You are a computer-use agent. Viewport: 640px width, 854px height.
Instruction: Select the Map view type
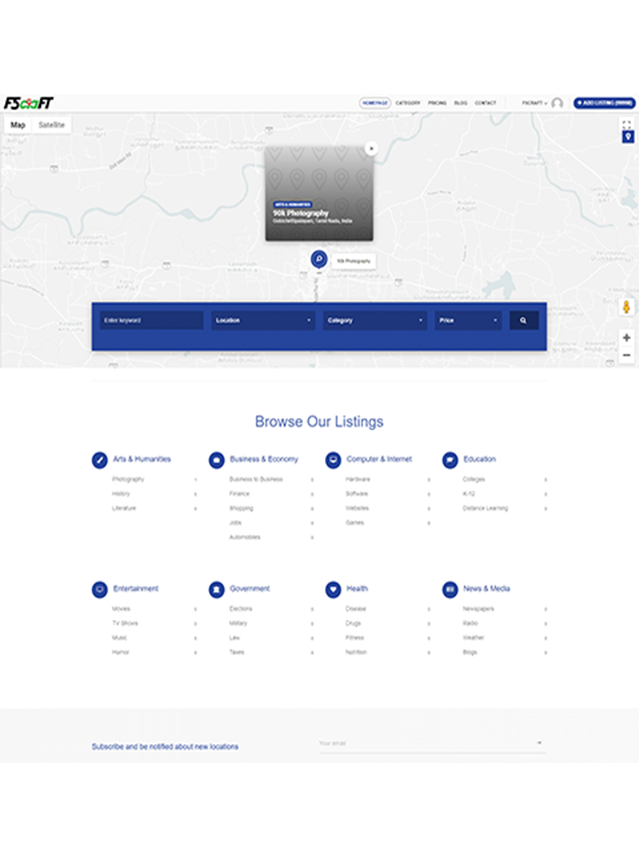18,125
